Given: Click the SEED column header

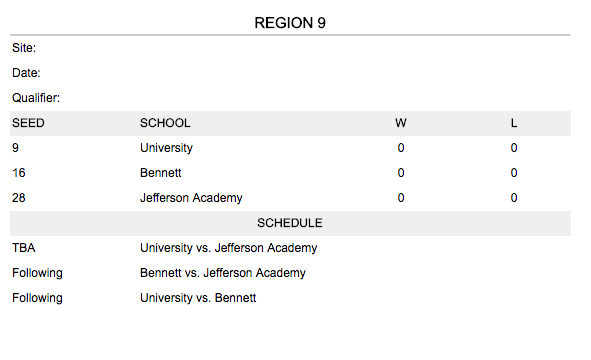Looking at the screenshot, I should (x=28, y=123).
